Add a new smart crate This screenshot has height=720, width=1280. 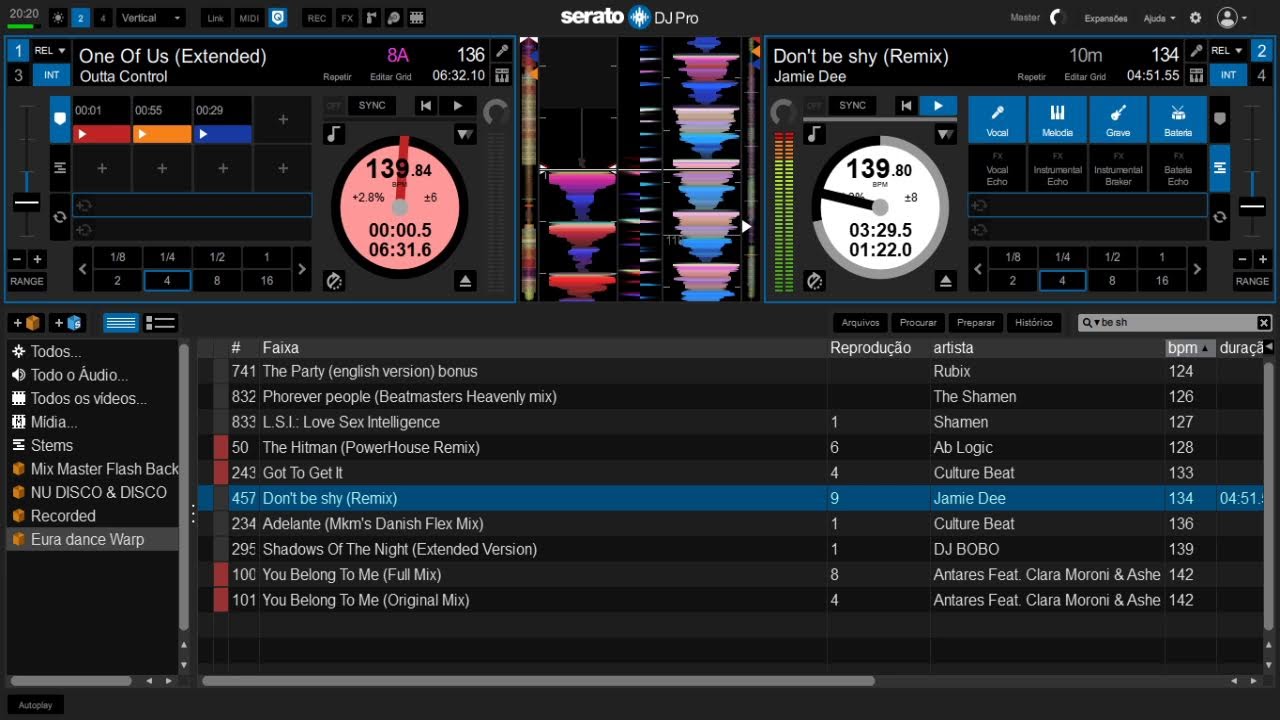[68, 322]
